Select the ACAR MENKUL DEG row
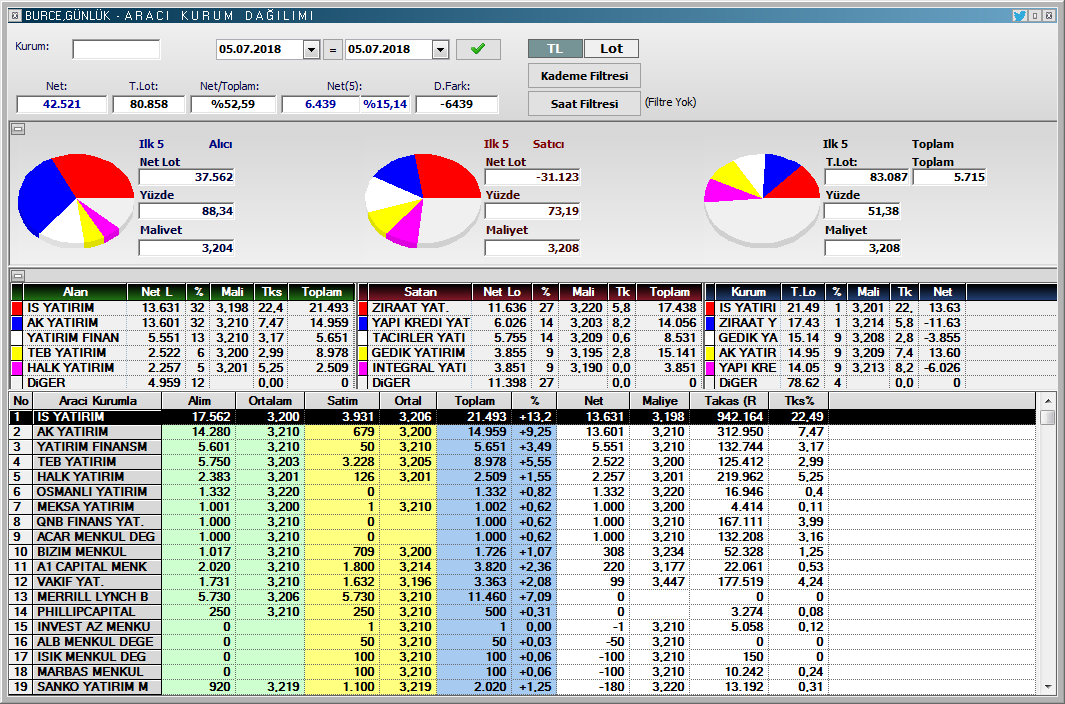1065x704 pixels. coord(522,536)
